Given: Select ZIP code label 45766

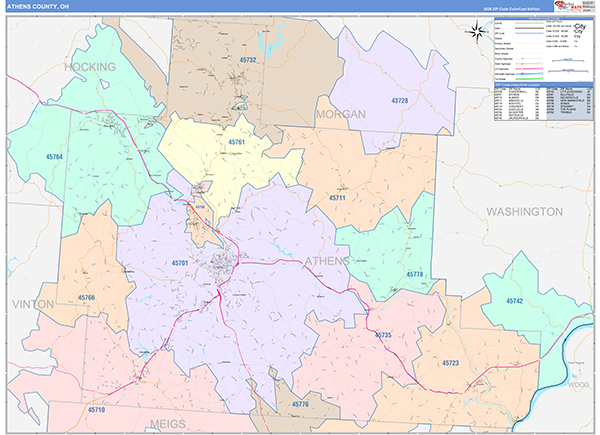Looking at the screenshot, I should tap(86, 297).
